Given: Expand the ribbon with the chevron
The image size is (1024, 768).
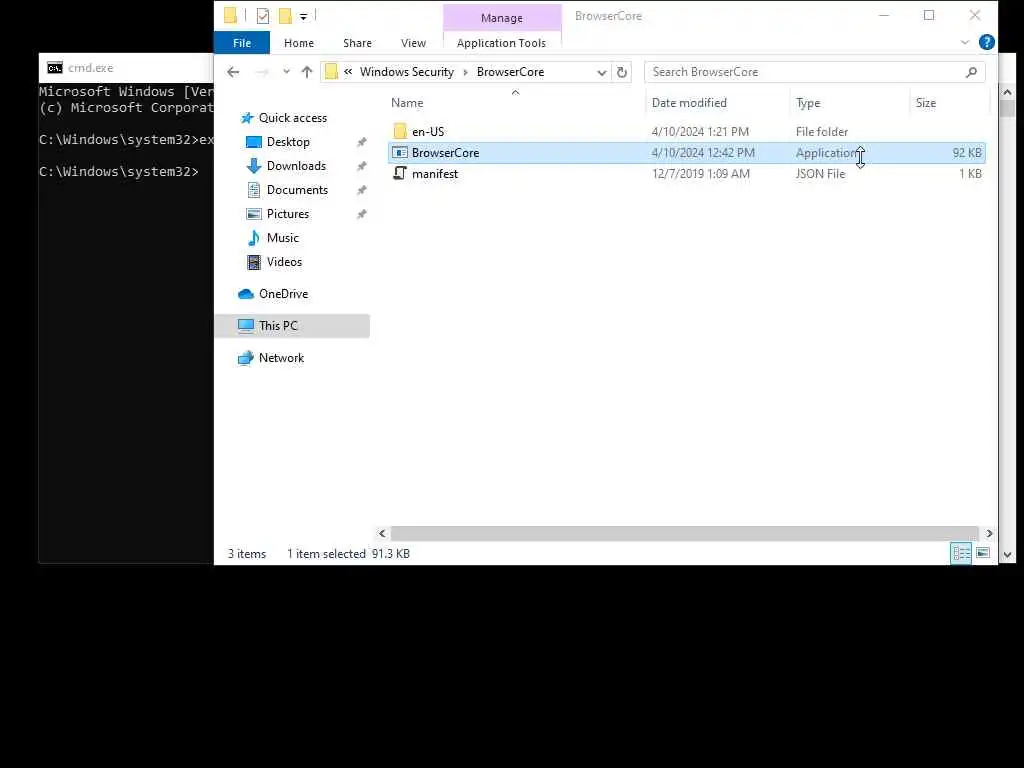Looking at the screenshot, I should tap(965, 42).
